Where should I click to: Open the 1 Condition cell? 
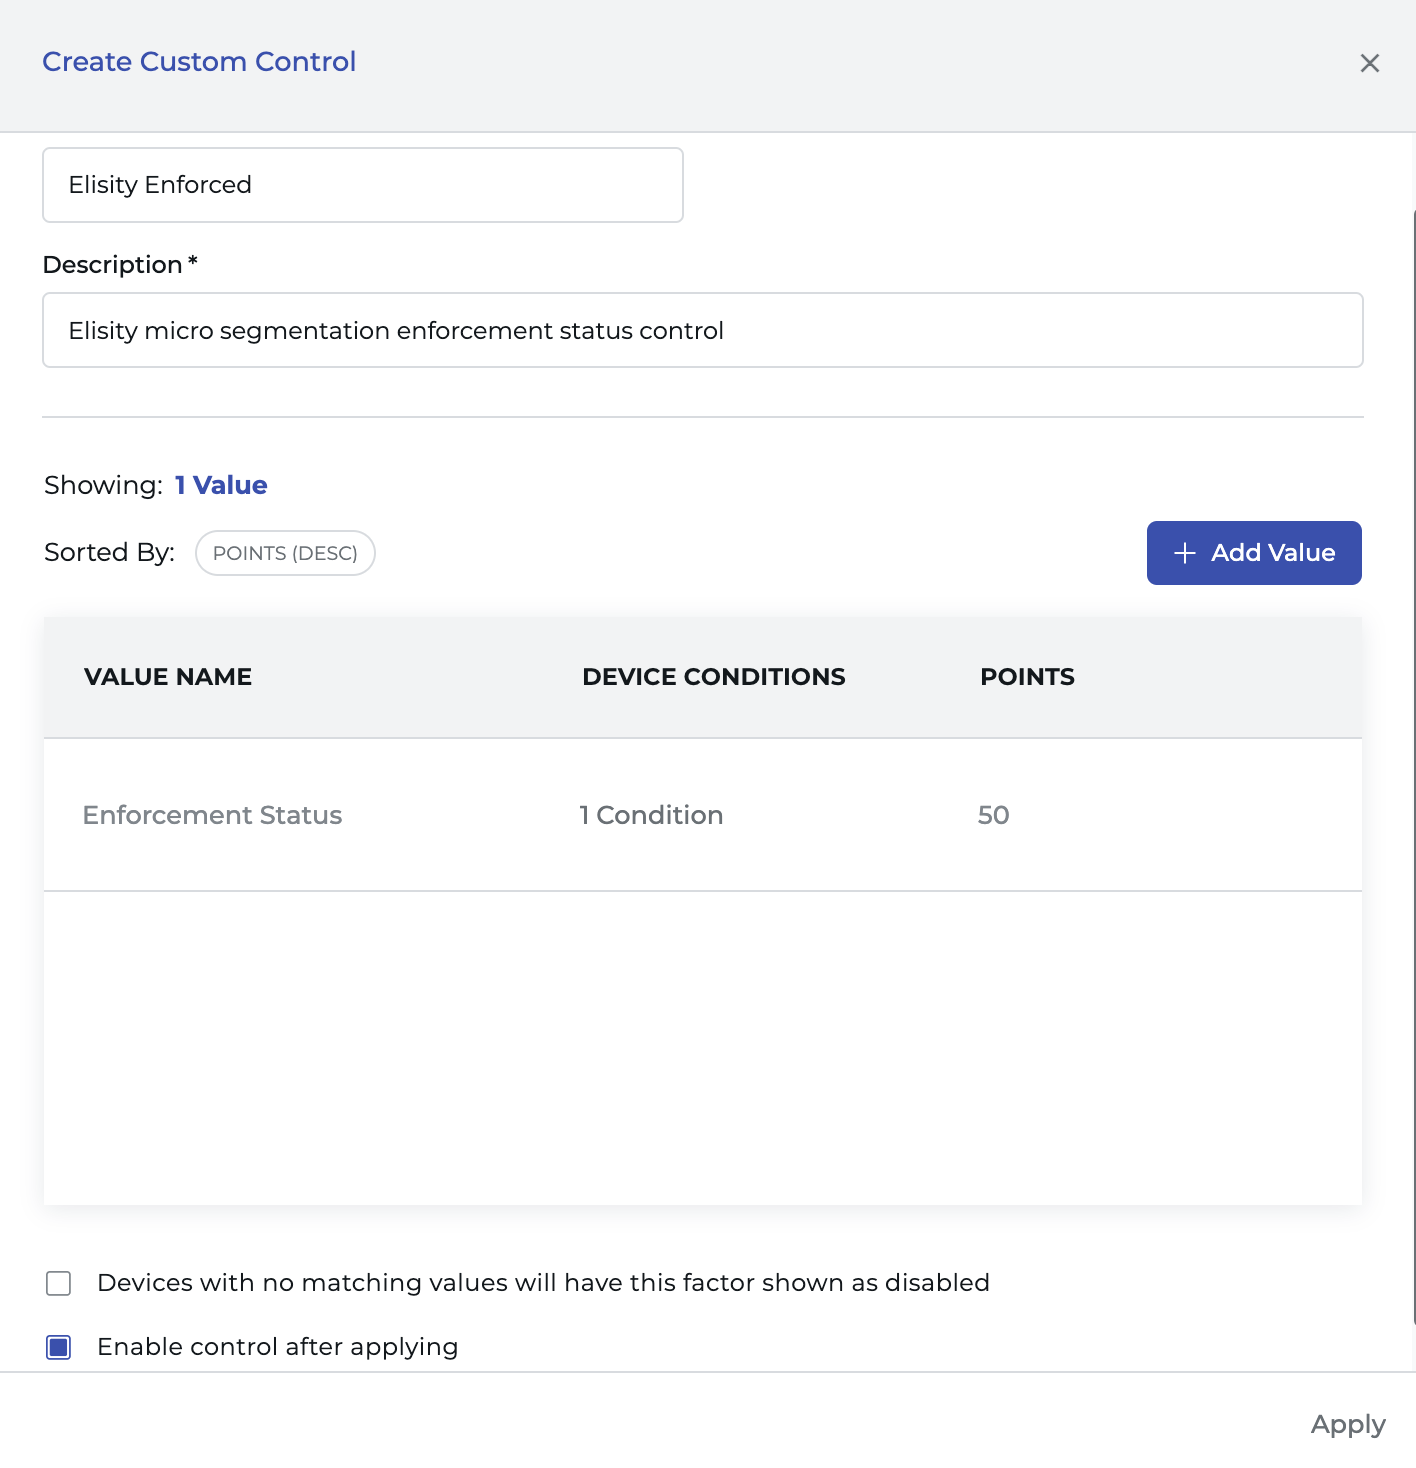(651, 815)
